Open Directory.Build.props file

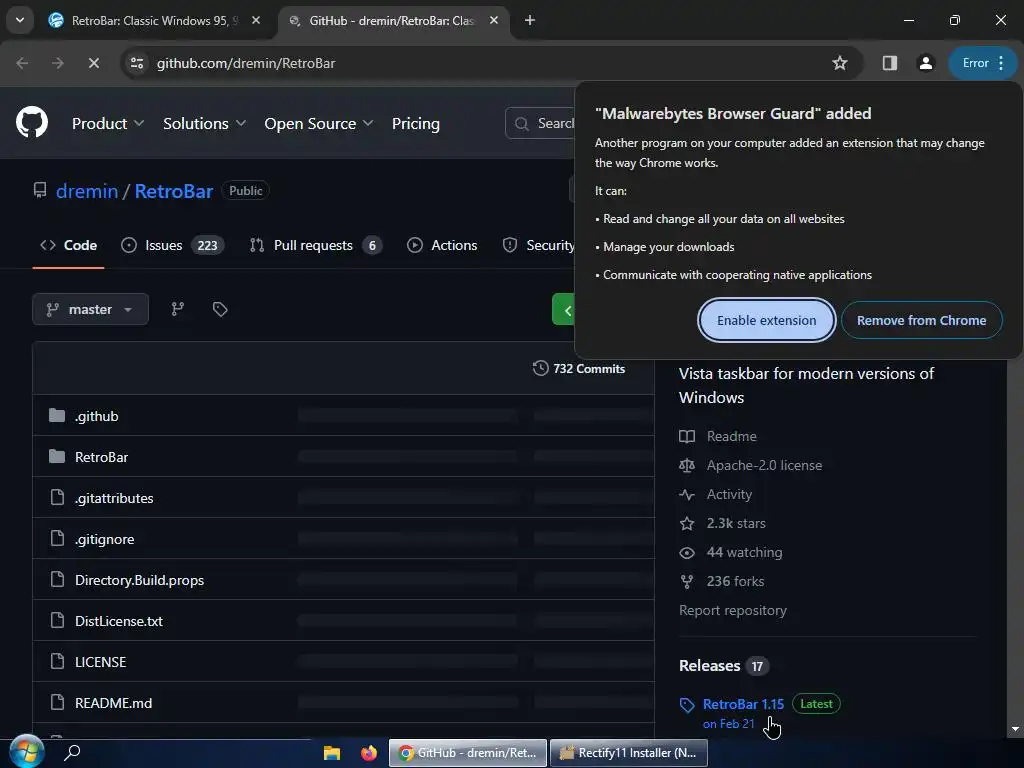click(139, 580)
